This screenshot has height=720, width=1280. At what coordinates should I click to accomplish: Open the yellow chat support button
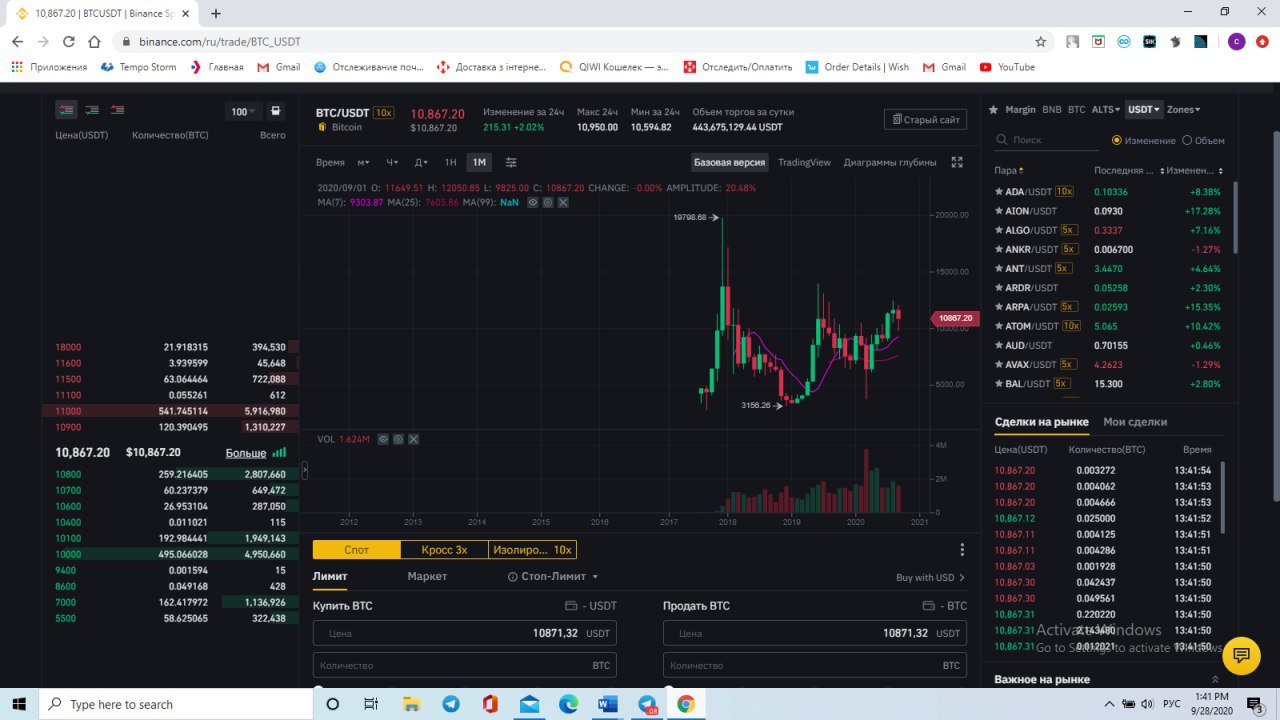click(x=1241, y=656)
